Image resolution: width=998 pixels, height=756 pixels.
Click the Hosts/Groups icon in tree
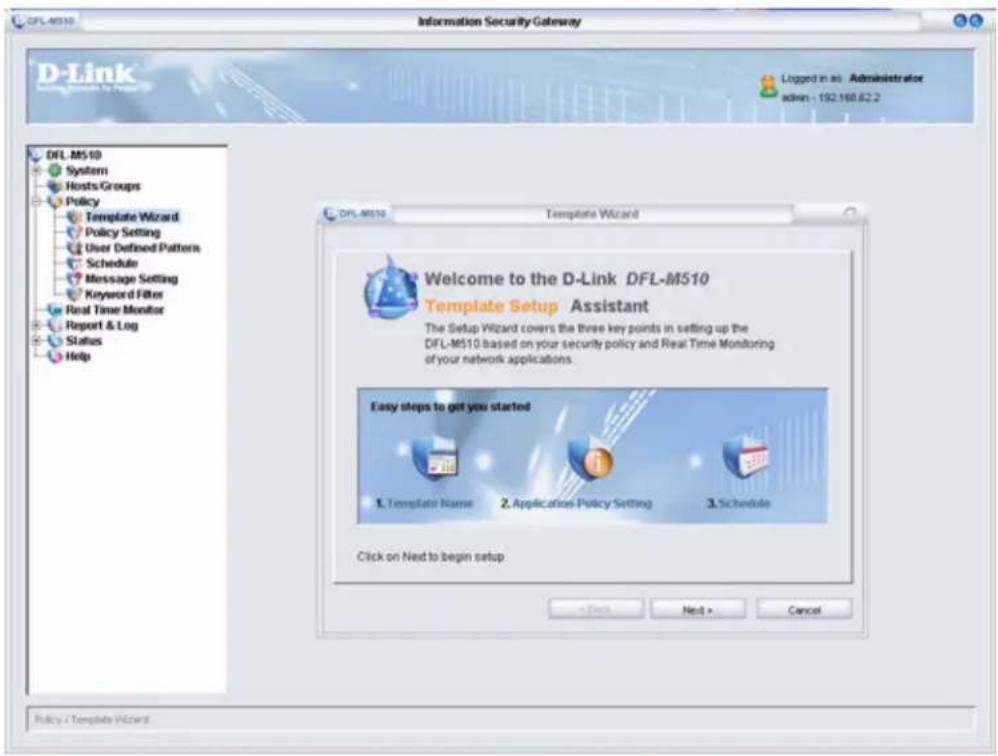[x=55, y=186]
